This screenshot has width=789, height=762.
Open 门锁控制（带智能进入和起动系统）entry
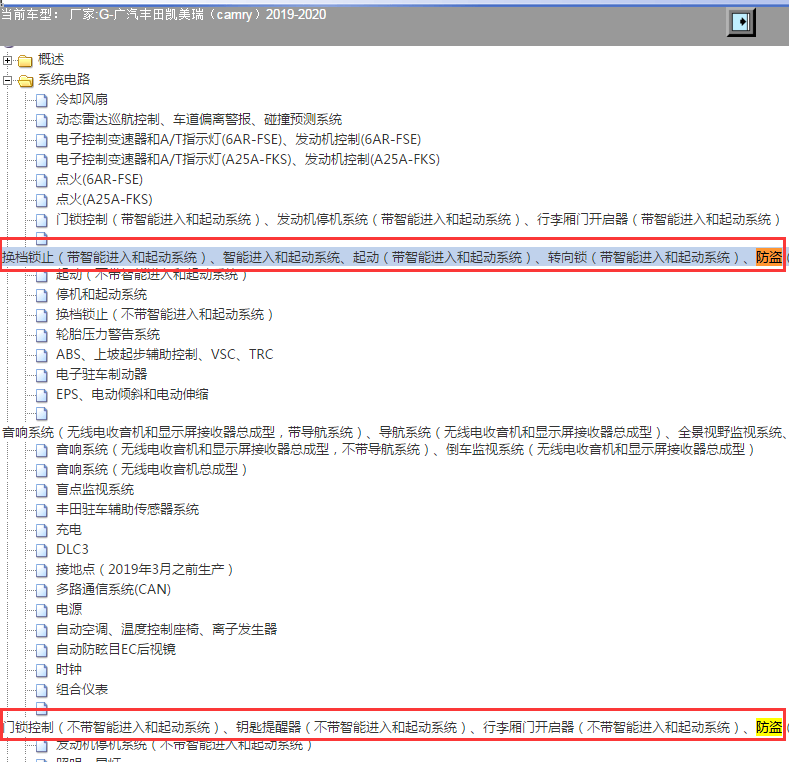[x=418, y=219]
